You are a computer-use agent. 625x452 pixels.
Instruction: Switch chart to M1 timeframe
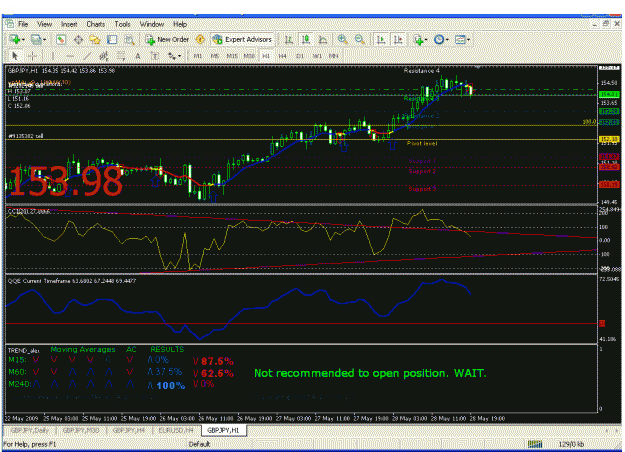click(x=198, y=56)
